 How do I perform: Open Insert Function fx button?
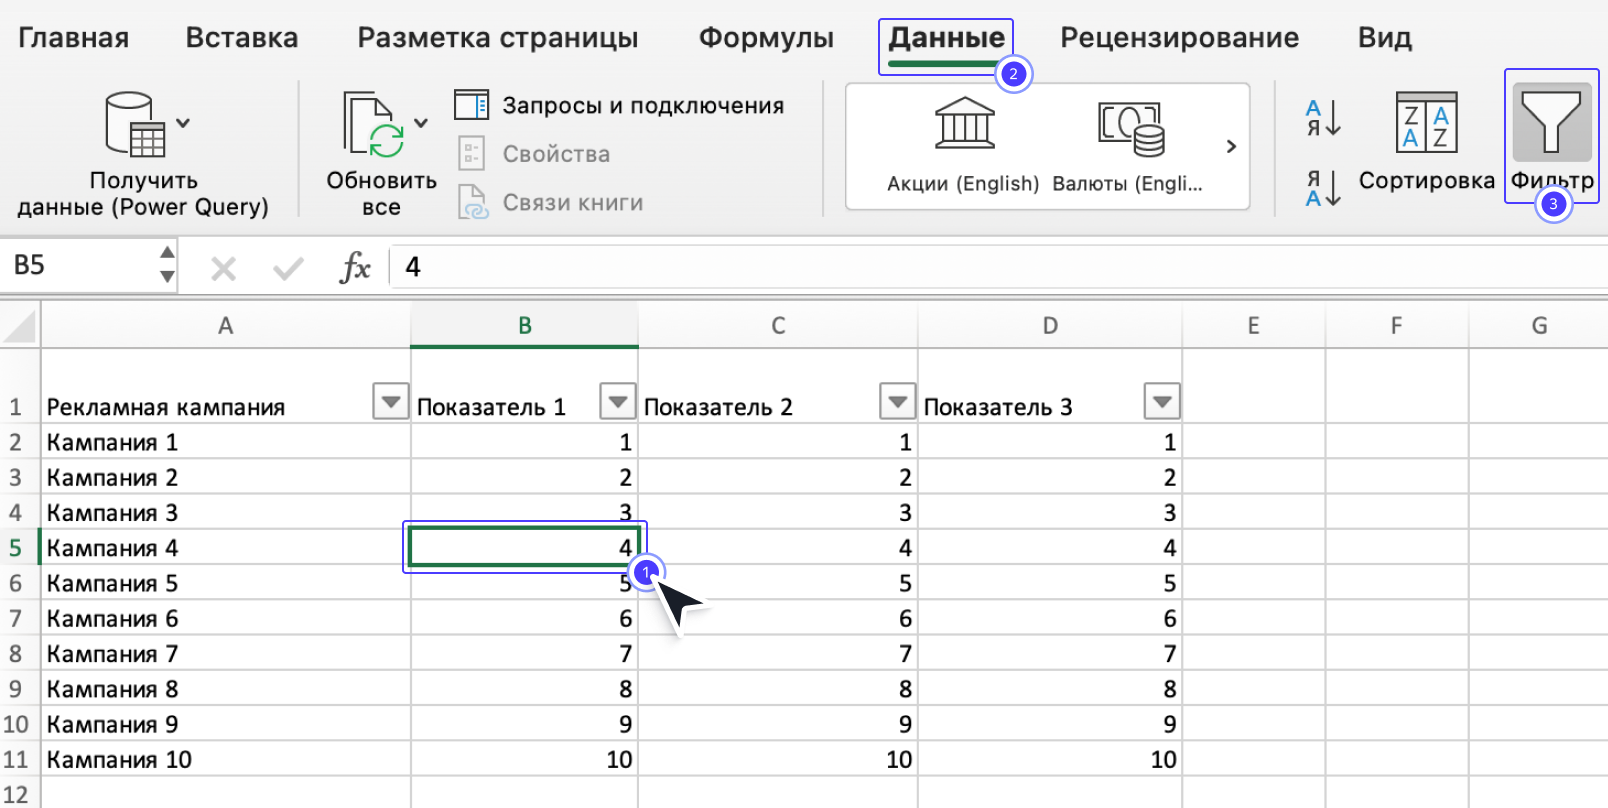point(355,267)
